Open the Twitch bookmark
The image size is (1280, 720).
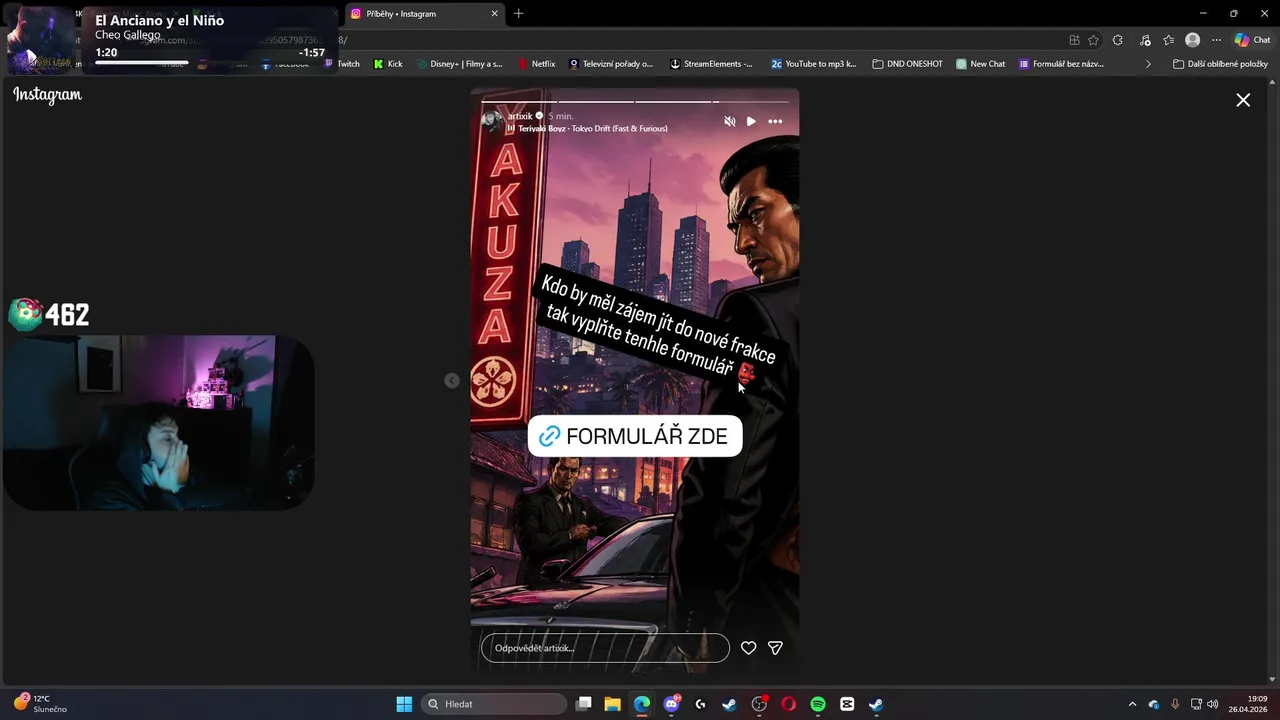coord(343,64)
